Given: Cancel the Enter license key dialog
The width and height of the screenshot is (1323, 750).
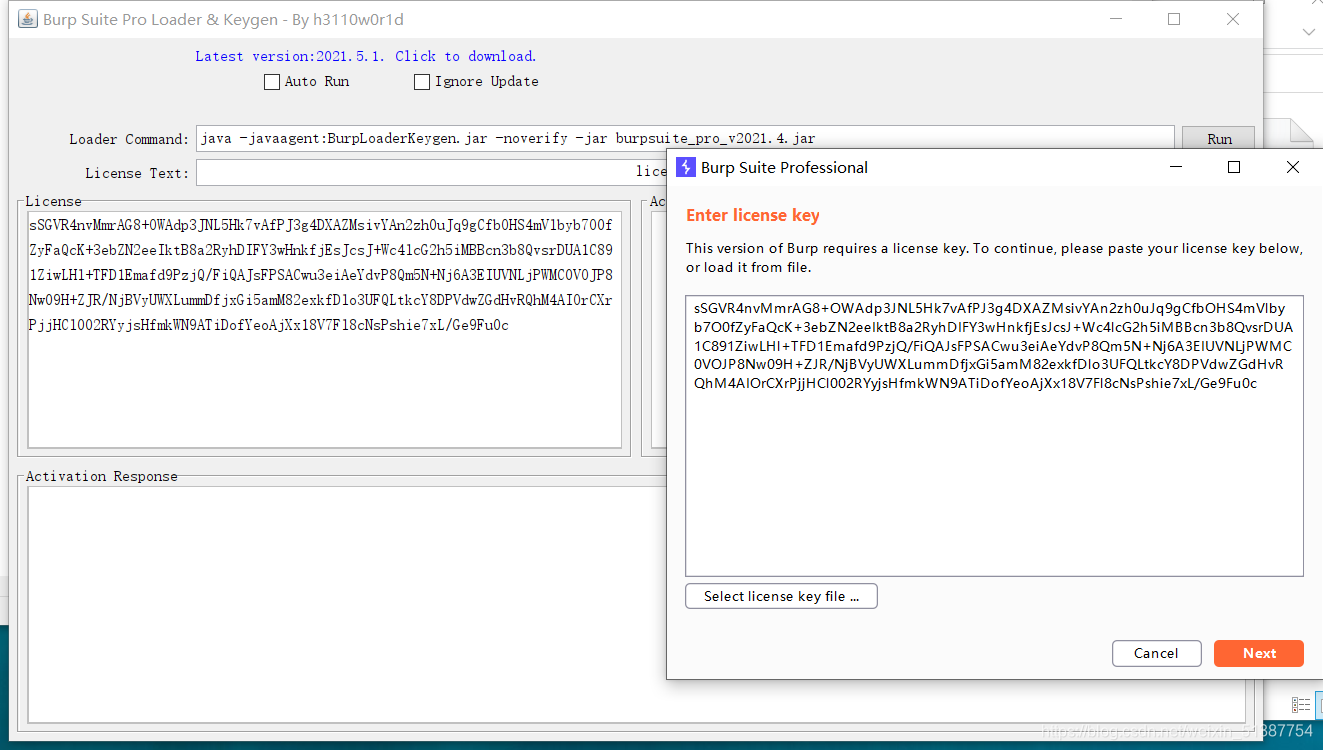Looking at the screenshot, I should (1156, 653).
